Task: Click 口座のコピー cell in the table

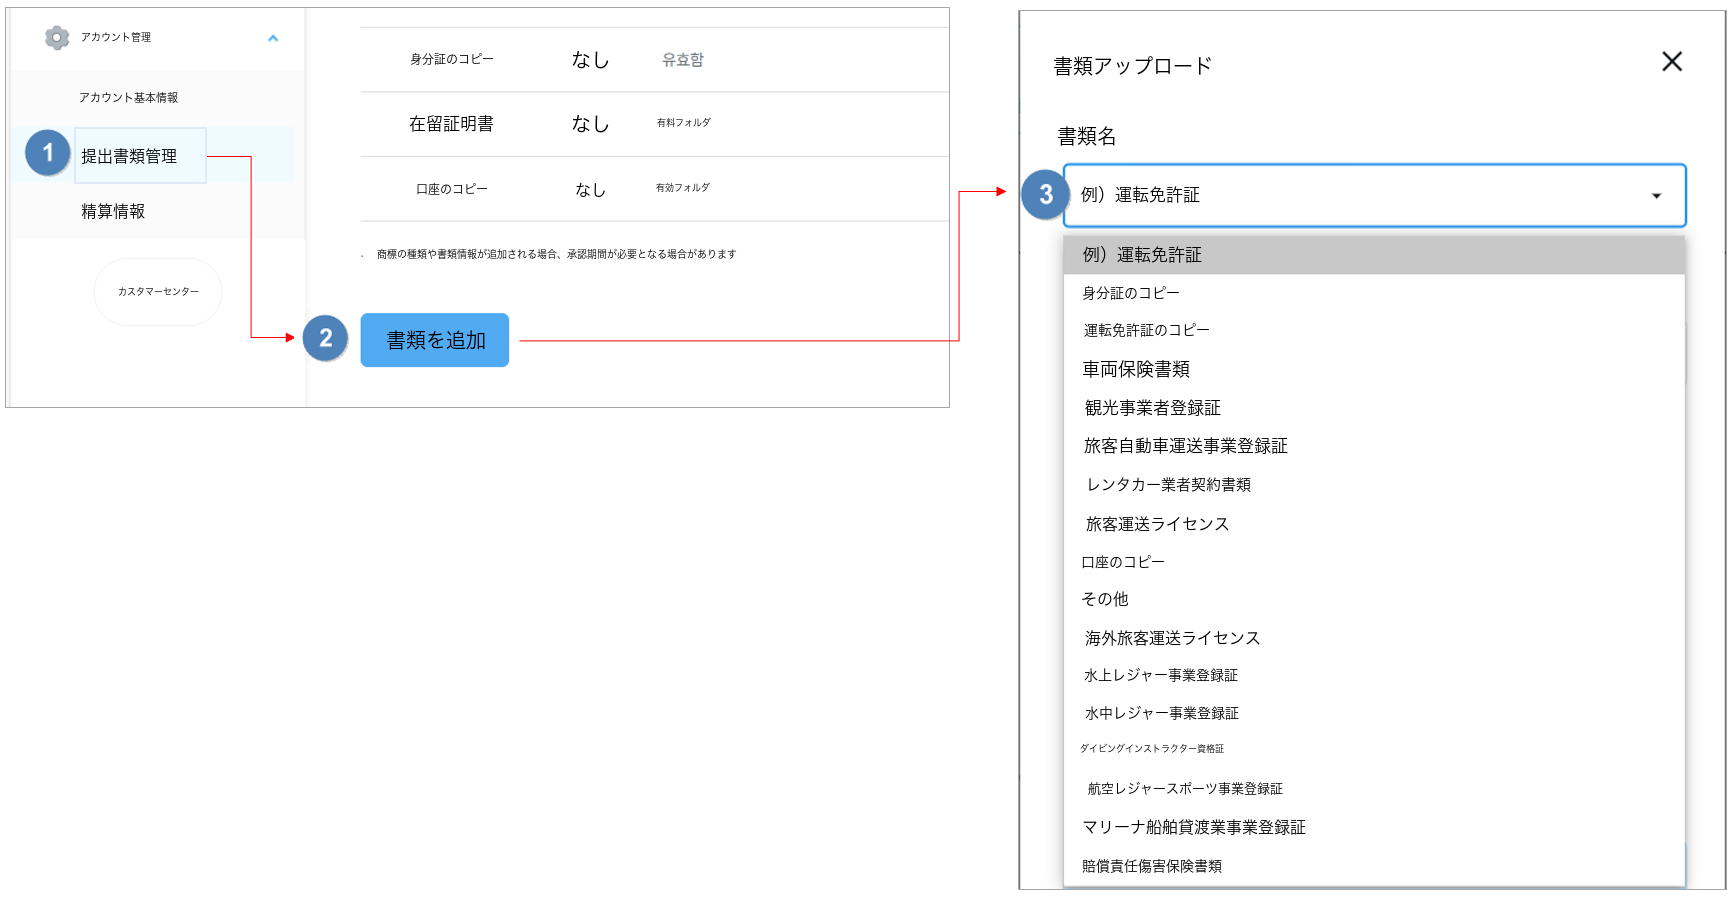Action: (452, 189)
